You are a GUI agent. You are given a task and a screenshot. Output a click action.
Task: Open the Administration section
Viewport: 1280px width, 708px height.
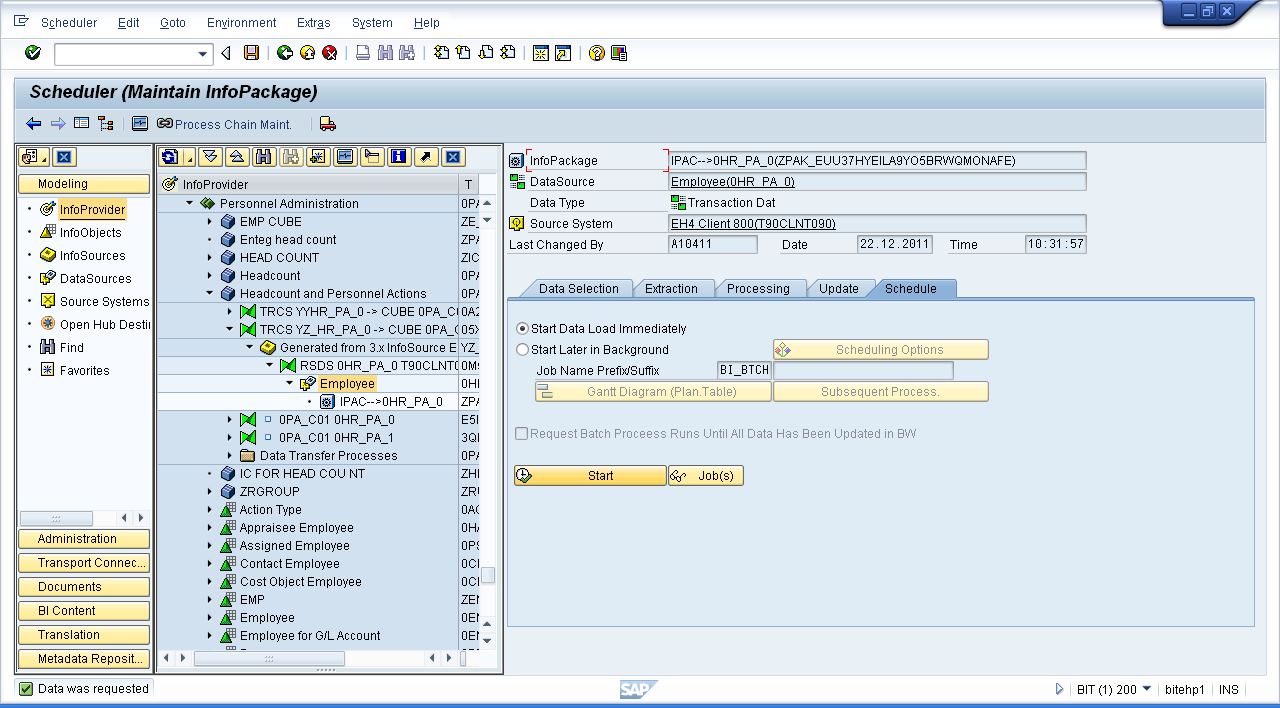click(84, 539)
